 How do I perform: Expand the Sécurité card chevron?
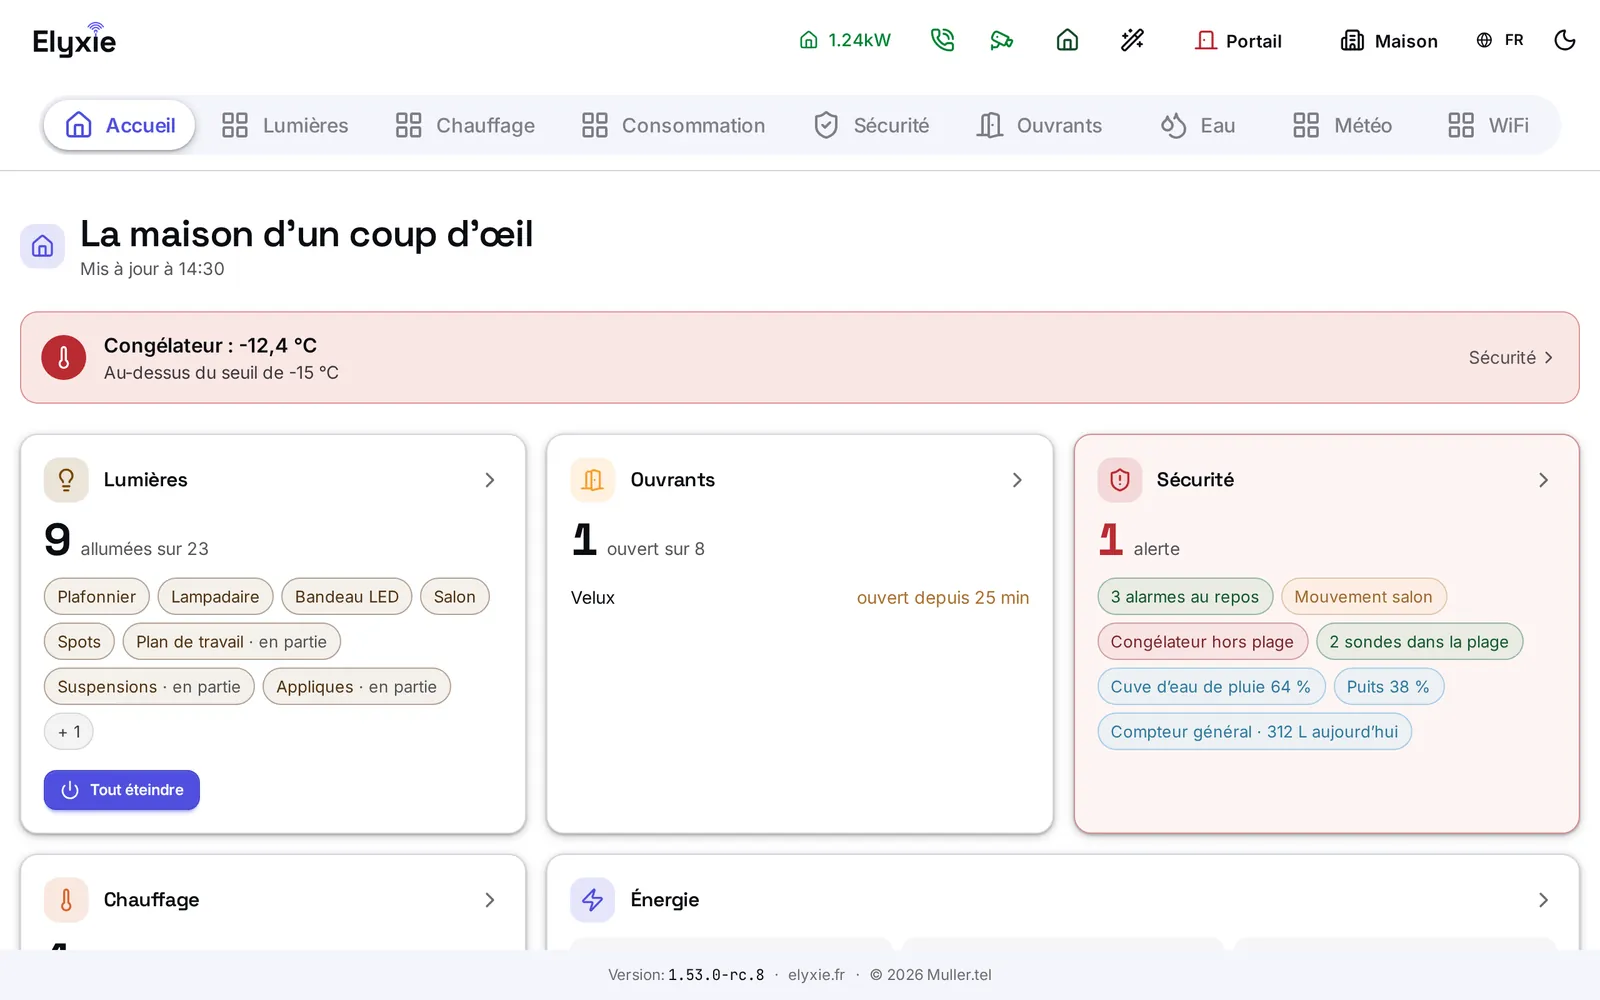(x=1543, y=480)
